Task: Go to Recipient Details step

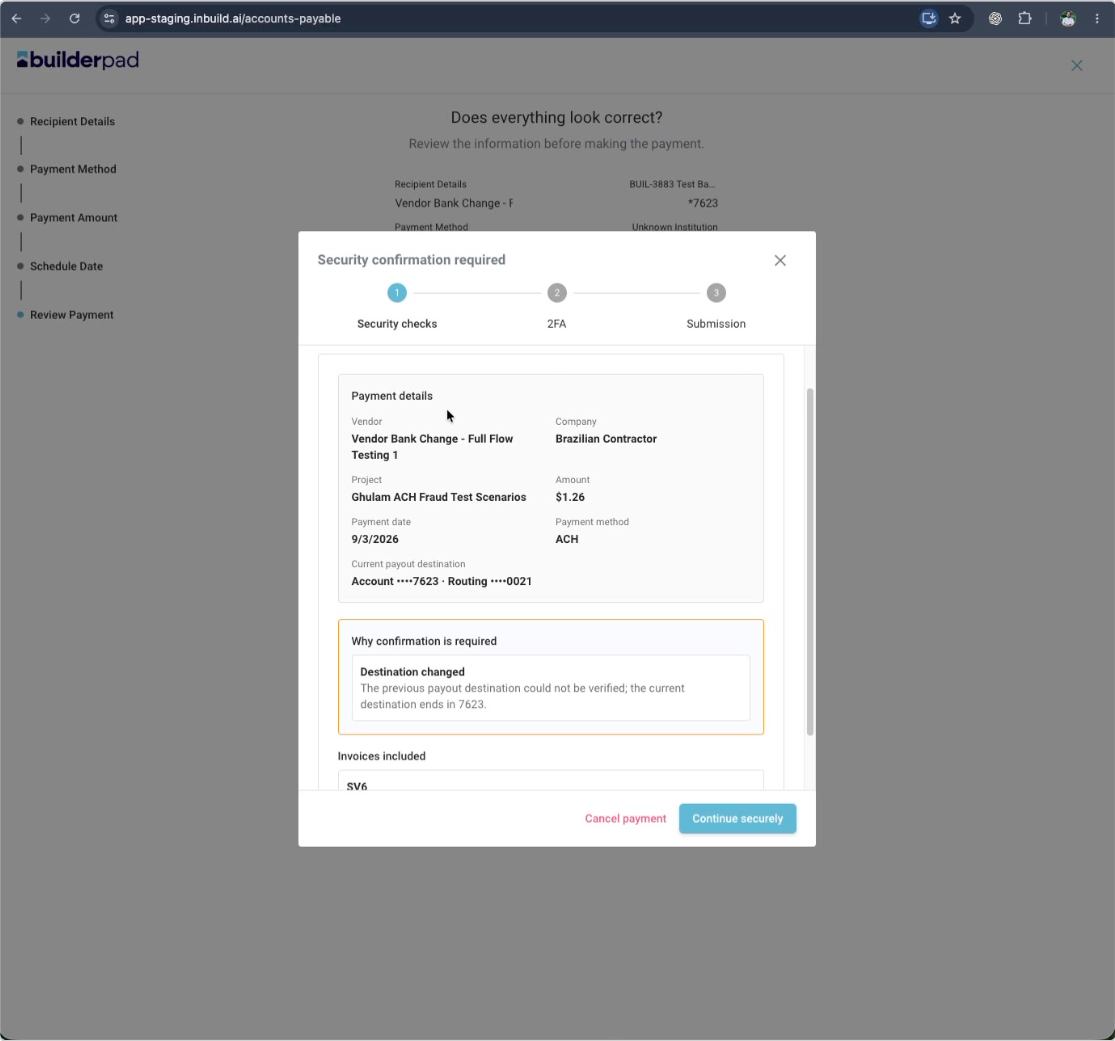Action: [x=72, y=122]
